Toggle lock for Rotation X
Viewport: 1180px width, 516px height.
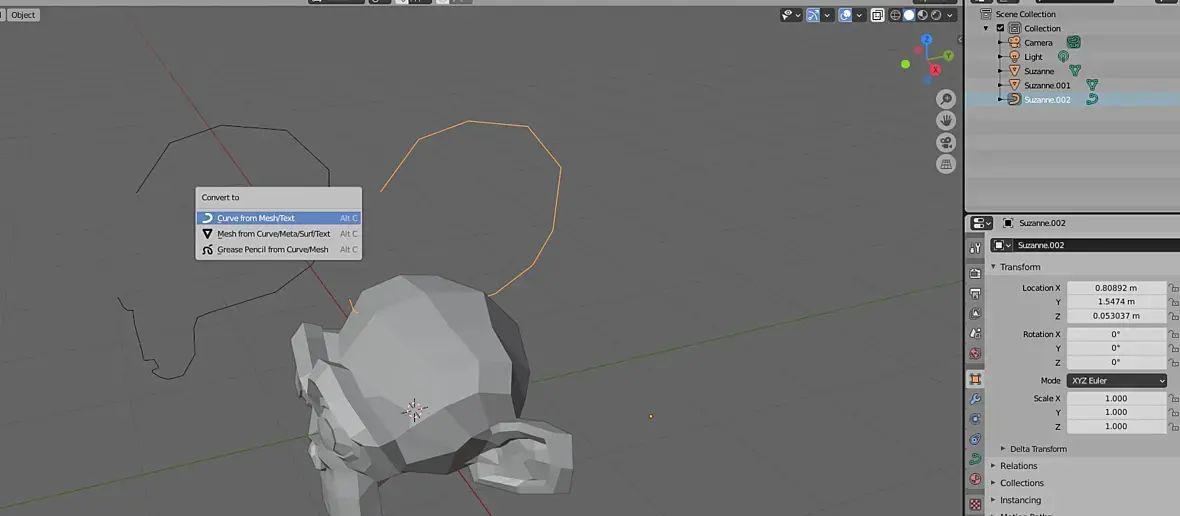[1172, 334]
